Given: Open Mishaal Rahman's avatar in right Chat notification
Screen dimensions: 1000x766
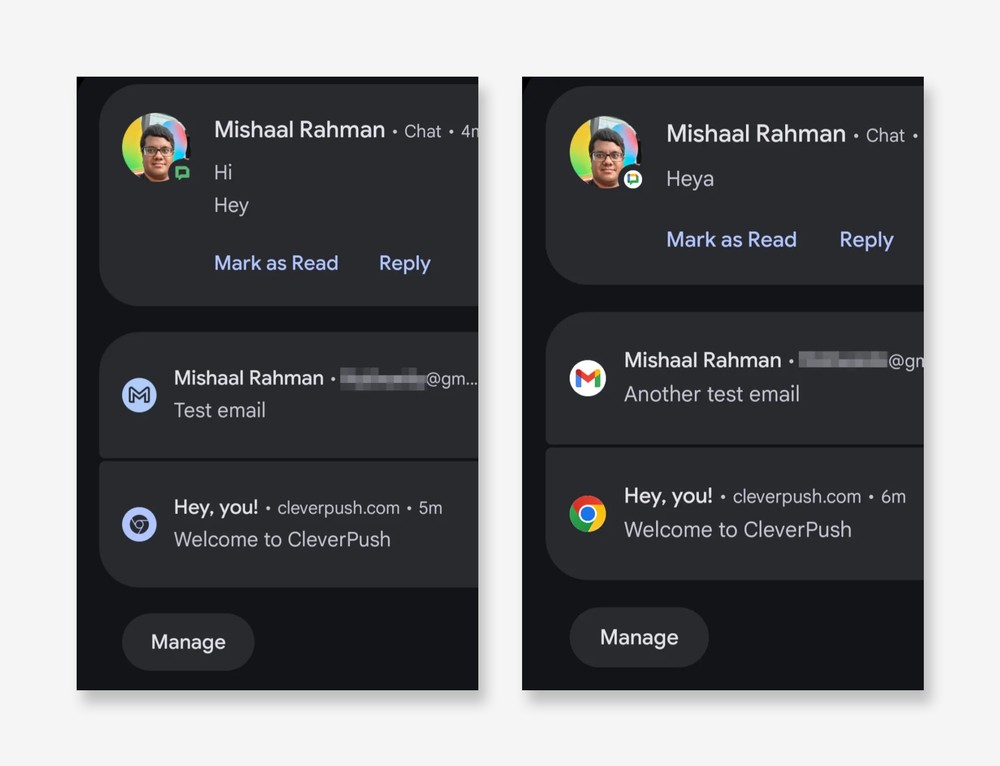Looking at the screenshot, I should click(605, 152).
